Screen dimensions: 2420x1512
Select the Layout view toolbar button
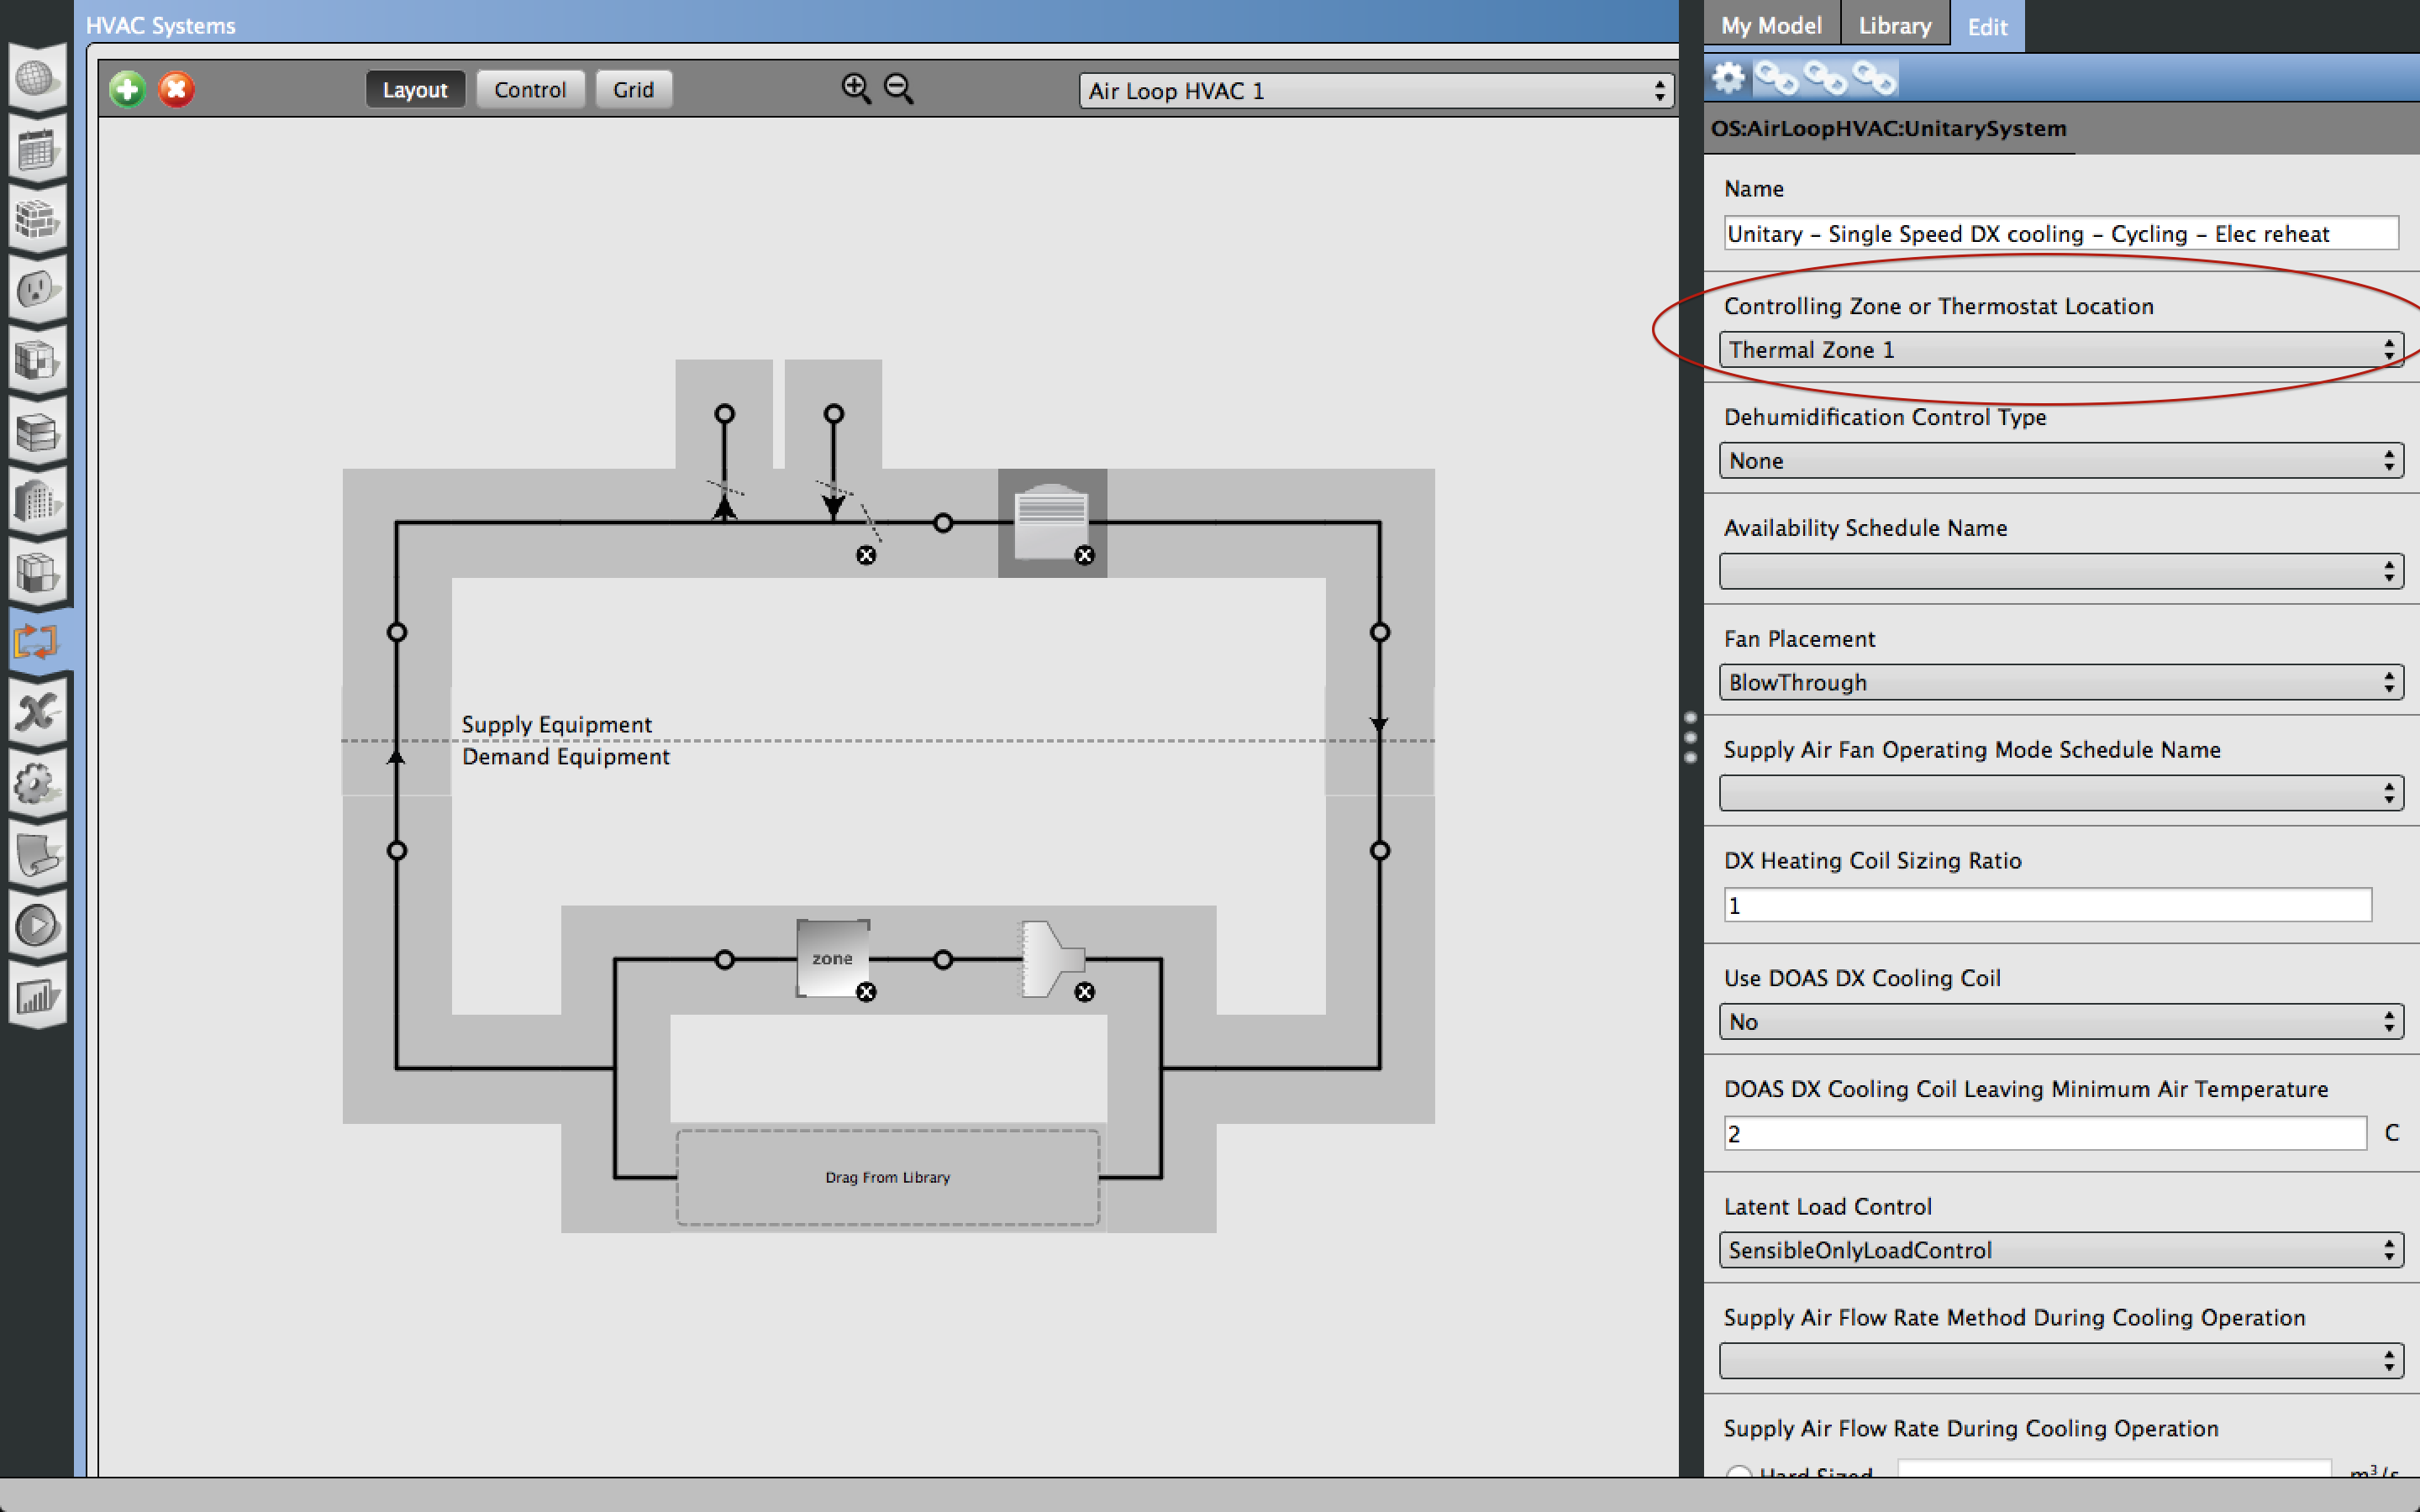413,89
